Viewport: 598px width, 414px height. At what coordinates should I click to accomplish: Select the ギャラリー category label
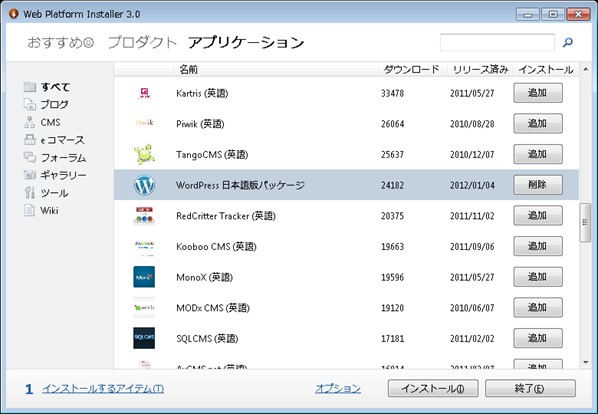tap(64, 175)
